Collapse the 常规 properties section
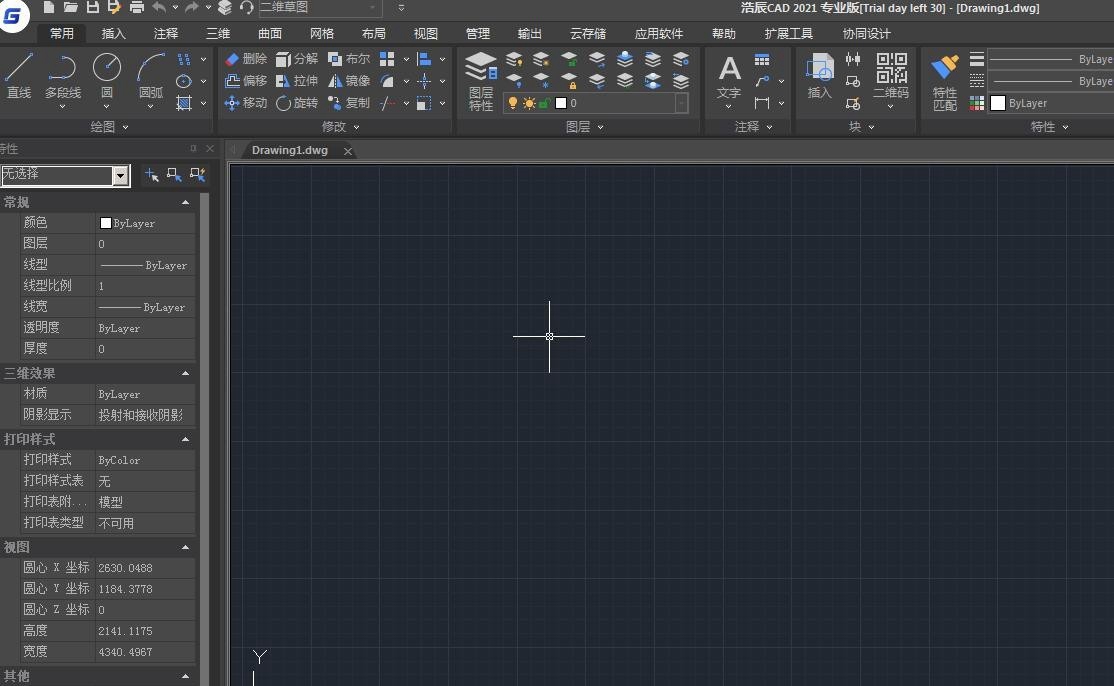1114x686 pixels. (x=185, y=202)
